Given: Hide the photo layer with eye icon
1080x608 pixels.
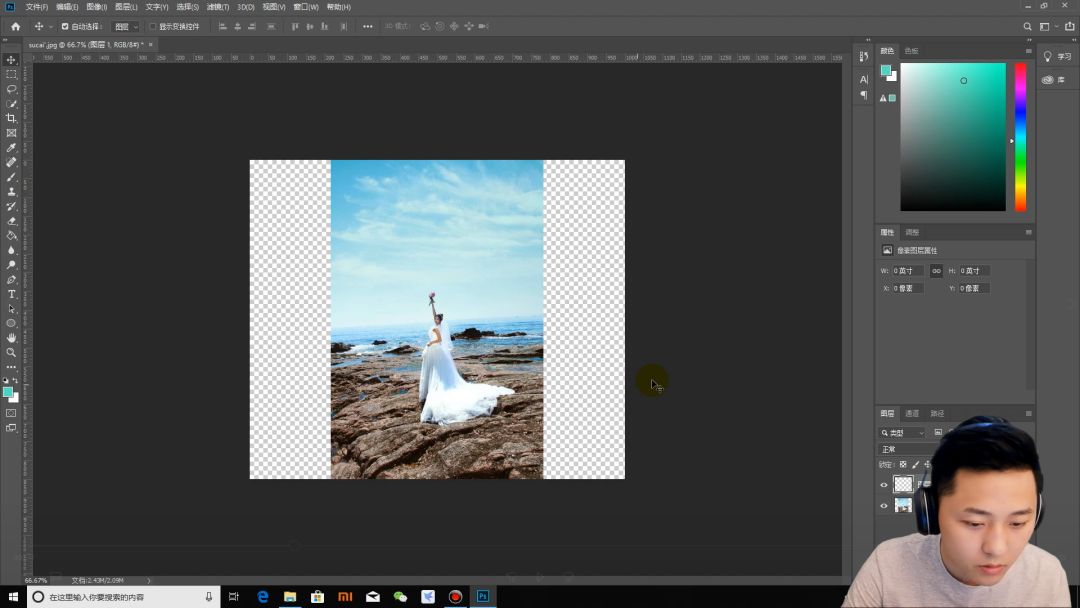Looking at the screenshot, I should [884, 505].
